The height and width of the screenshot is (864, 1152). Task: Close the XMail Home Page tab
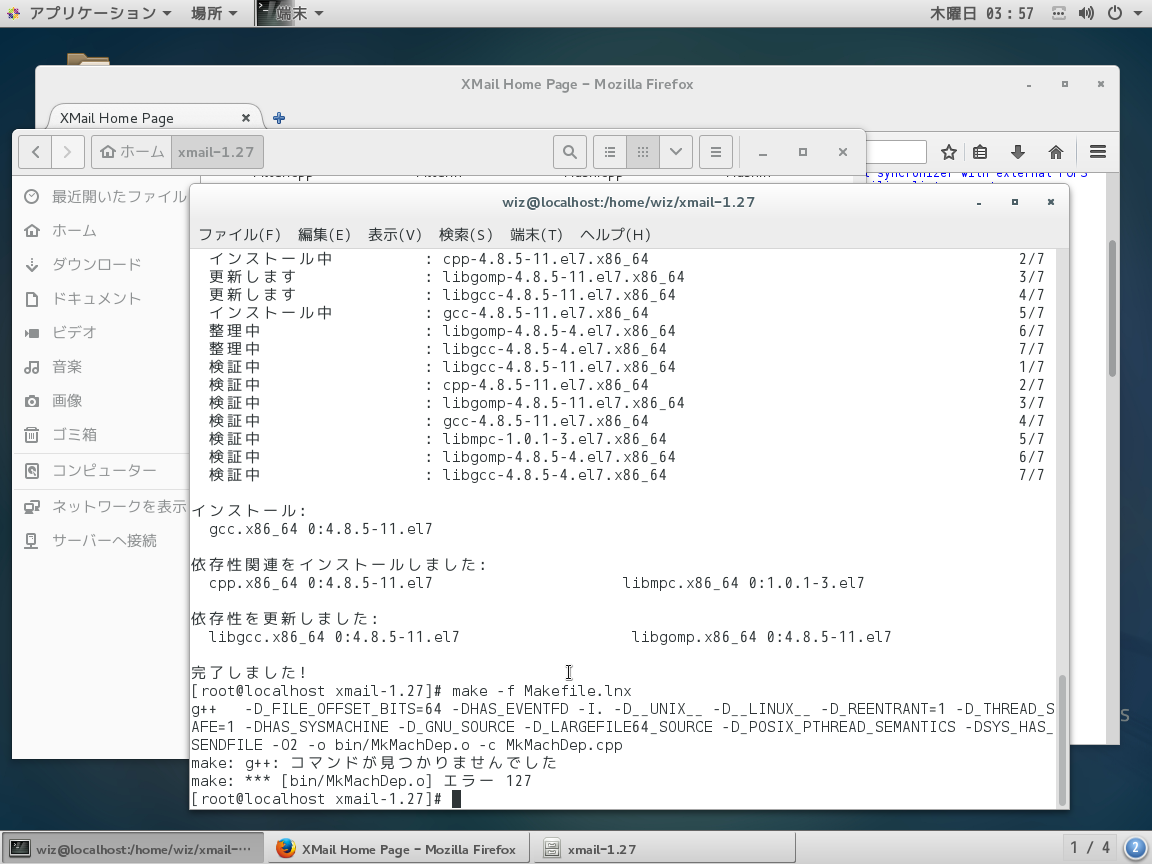[x=246, y=118]
